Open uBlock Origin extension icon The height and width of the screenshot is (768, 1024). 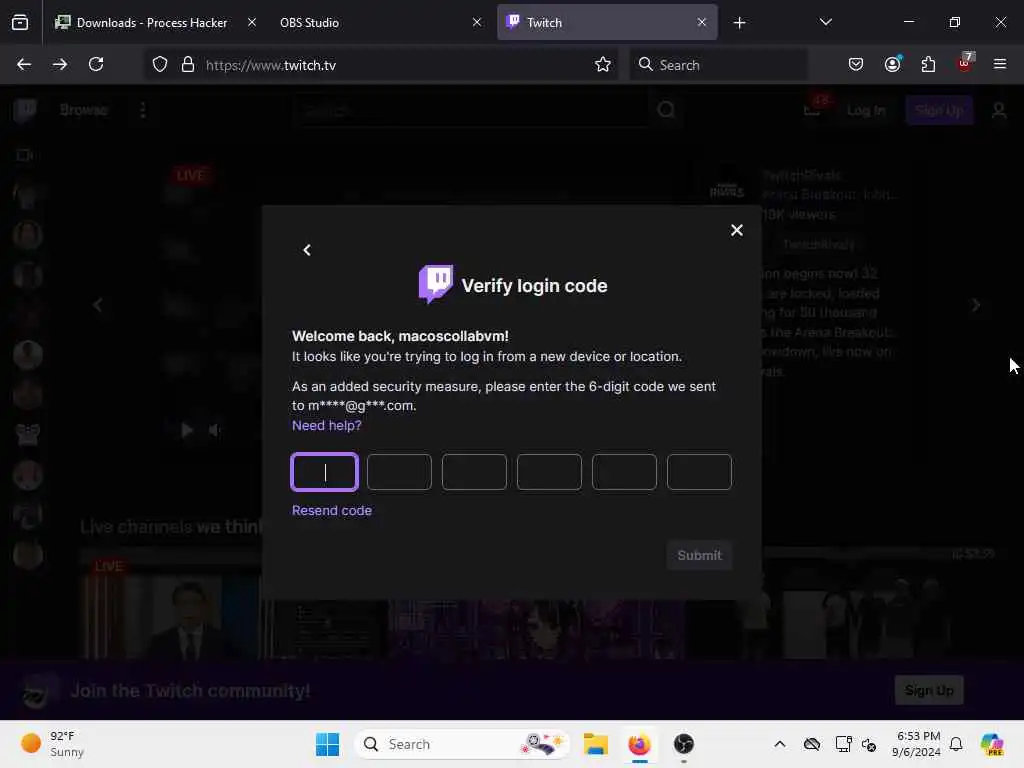click(965, 63)
